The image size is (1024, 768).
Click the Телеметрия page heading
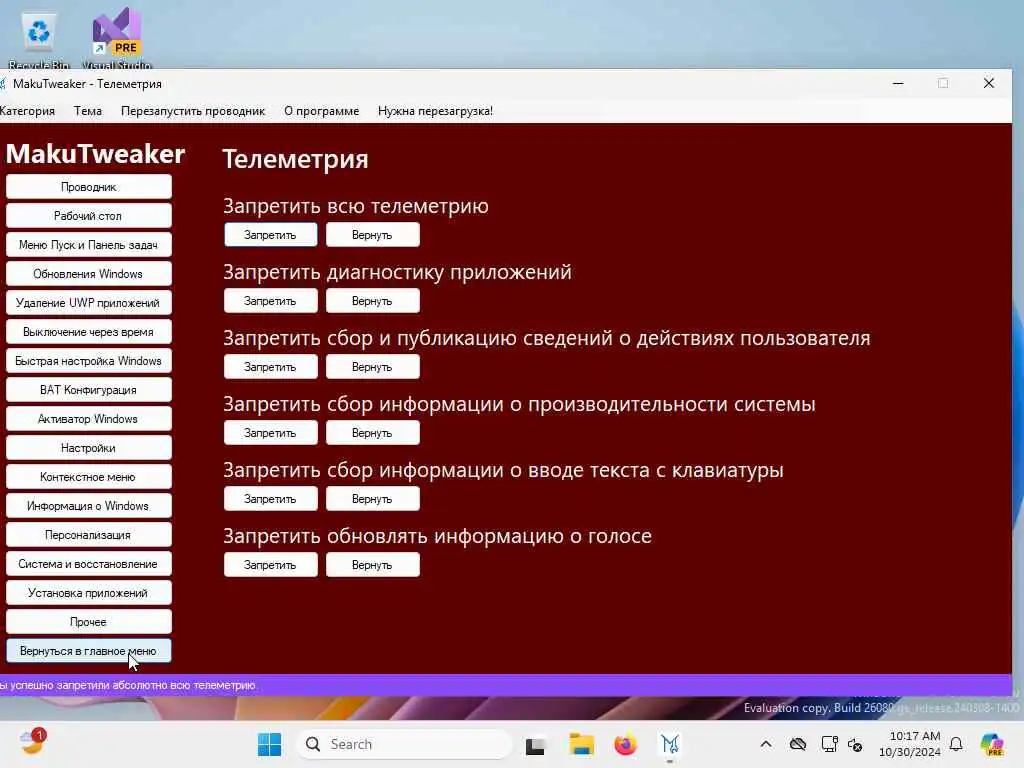coord(295,159)
